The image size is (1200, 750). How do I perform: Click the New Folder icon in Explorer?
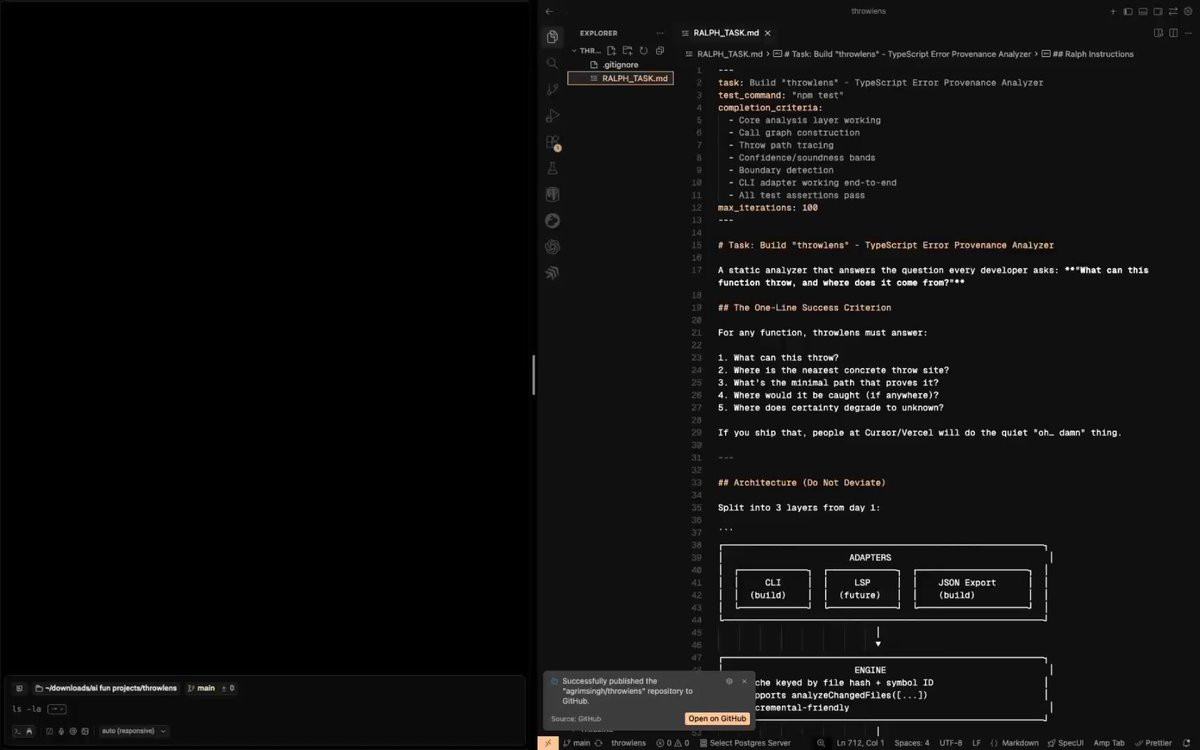[x=627, y=50]
